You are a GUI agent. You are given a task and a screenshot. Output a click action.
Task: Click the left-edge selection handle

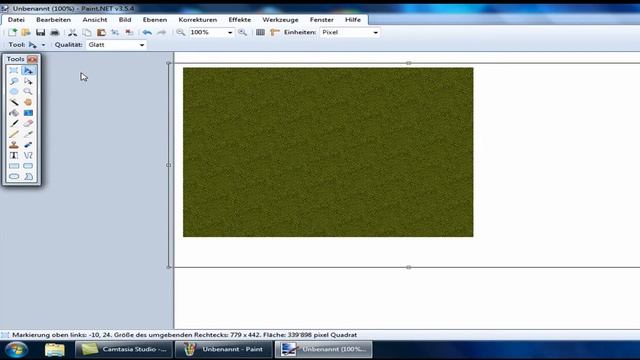169,165
